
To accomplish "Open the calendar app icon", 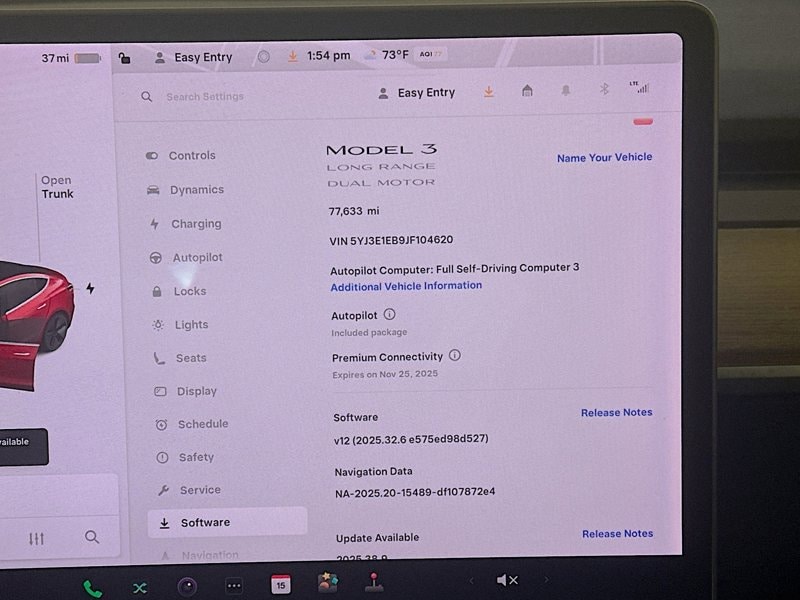I will 281,584.
